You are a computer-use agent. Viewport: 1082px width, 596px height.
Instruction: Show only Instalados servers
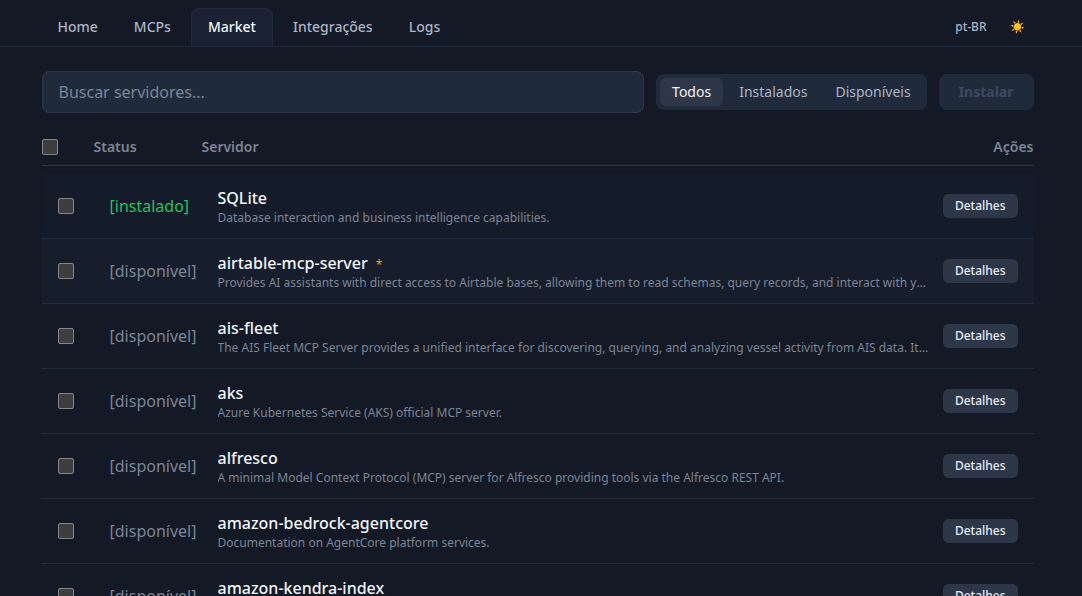pyautogui.click(x=773, y=92)
